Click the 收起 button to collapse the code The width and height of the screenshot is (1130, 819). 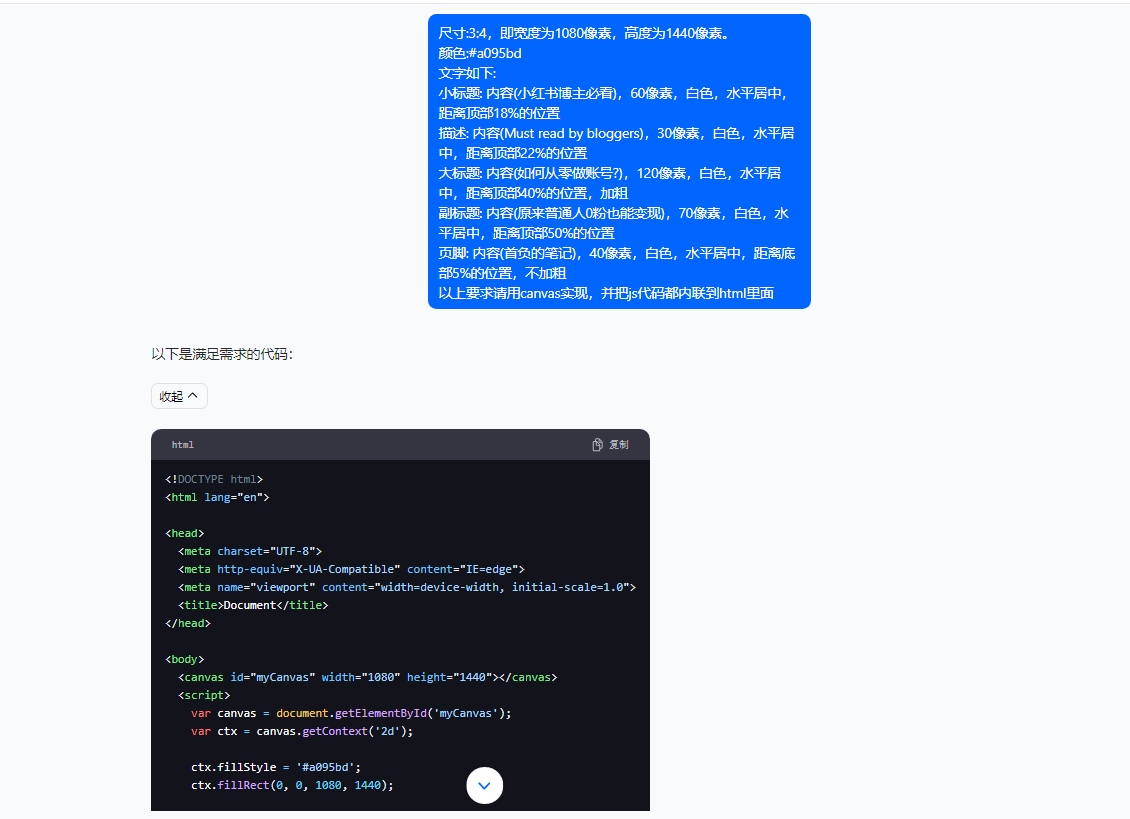click(179, 395)
